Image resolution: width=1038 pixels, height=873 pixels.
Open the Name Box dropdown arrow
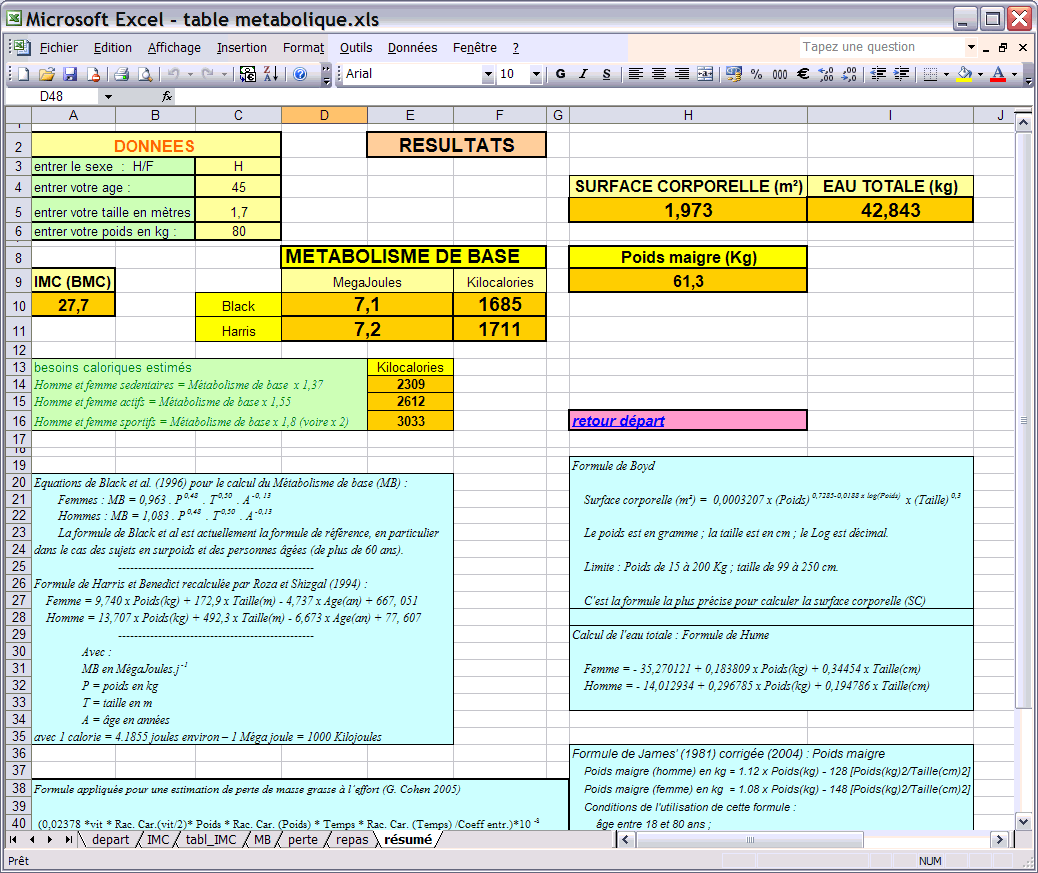(x=108, y=97)
